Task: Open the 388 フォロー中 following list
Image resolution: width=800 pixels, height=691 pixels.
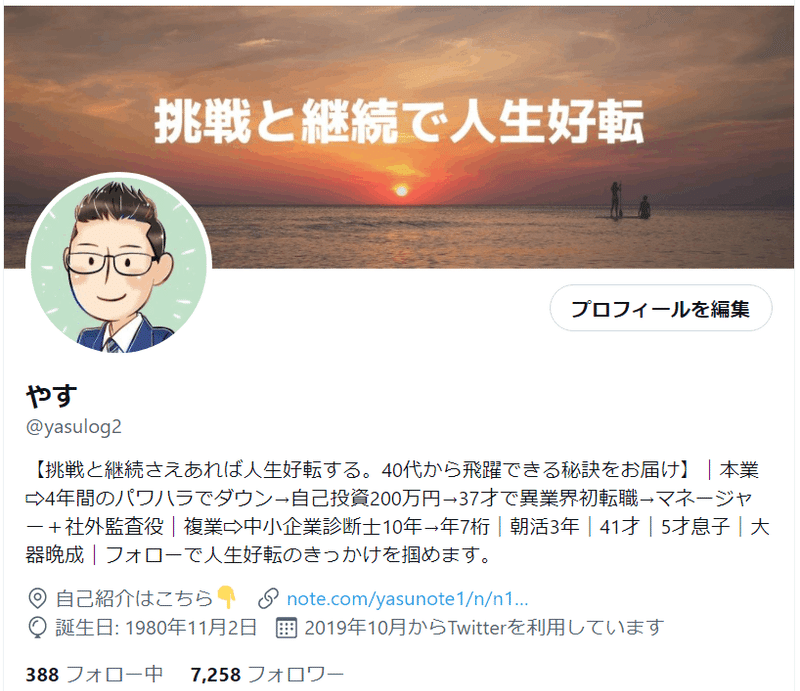Action: [x=94, y=675]
